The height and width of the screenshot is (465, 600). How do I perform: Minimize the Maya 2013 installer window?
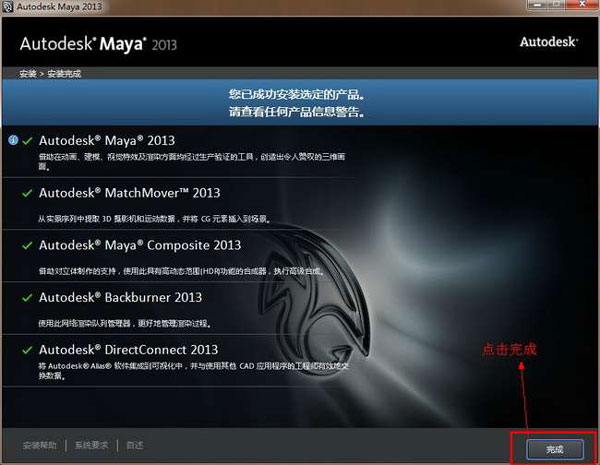pyautogui.click(x=537, y=5)
